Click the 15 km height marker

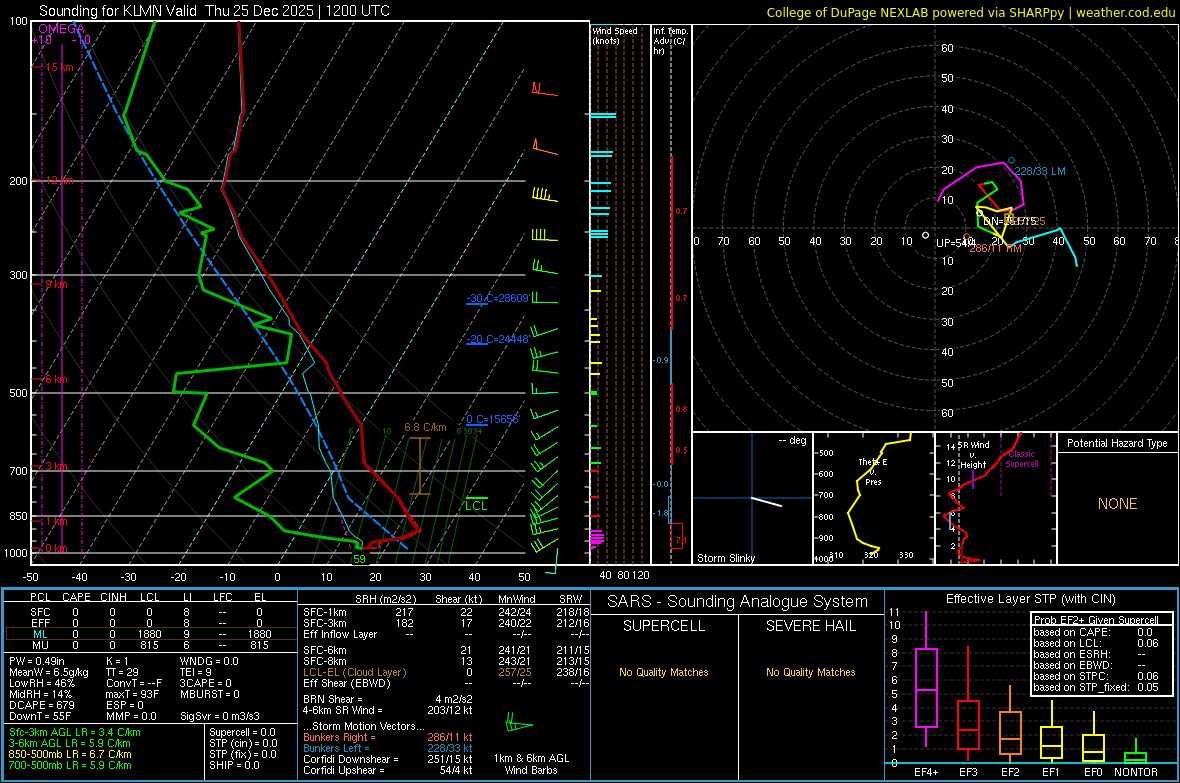click(59, 67)
